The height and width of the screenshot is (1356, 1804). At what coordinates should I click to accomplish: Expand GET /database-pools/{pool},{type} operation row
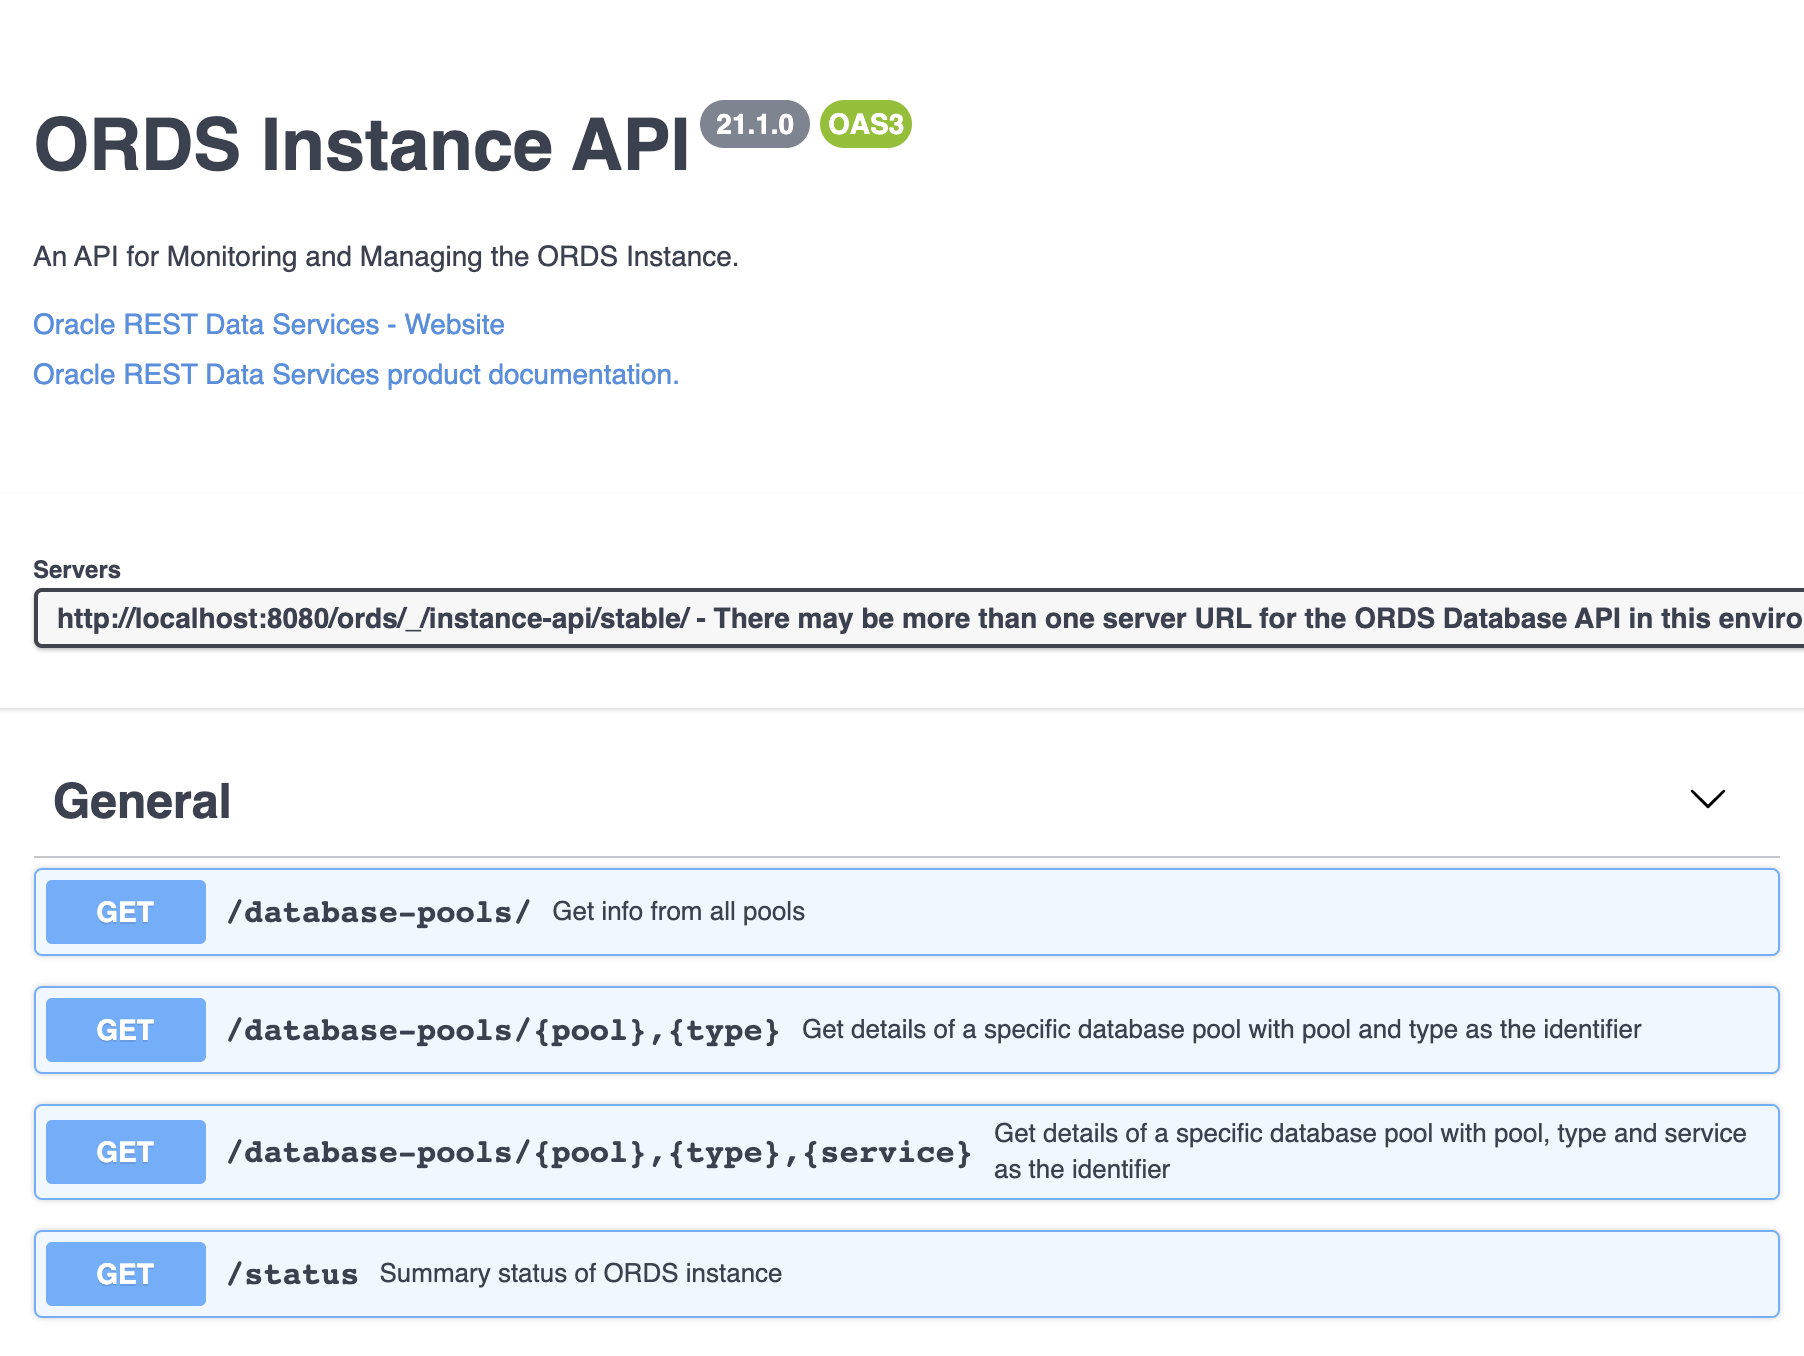[x=907, y=1030]
